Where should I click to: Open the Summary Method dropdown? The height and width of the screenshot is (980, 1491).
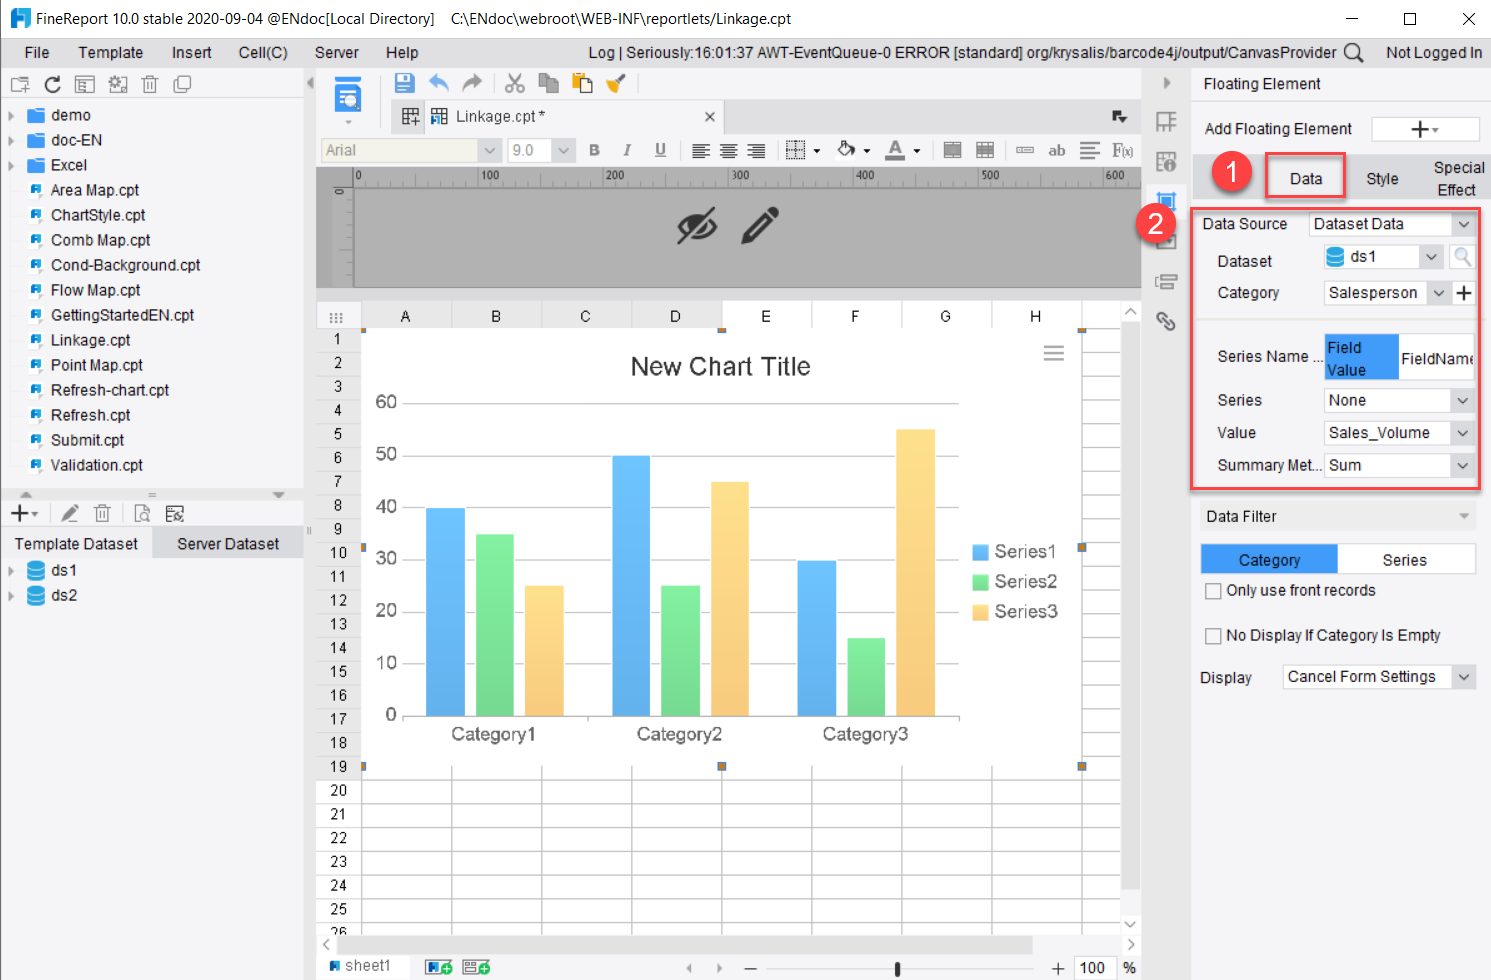[1462, 465]
